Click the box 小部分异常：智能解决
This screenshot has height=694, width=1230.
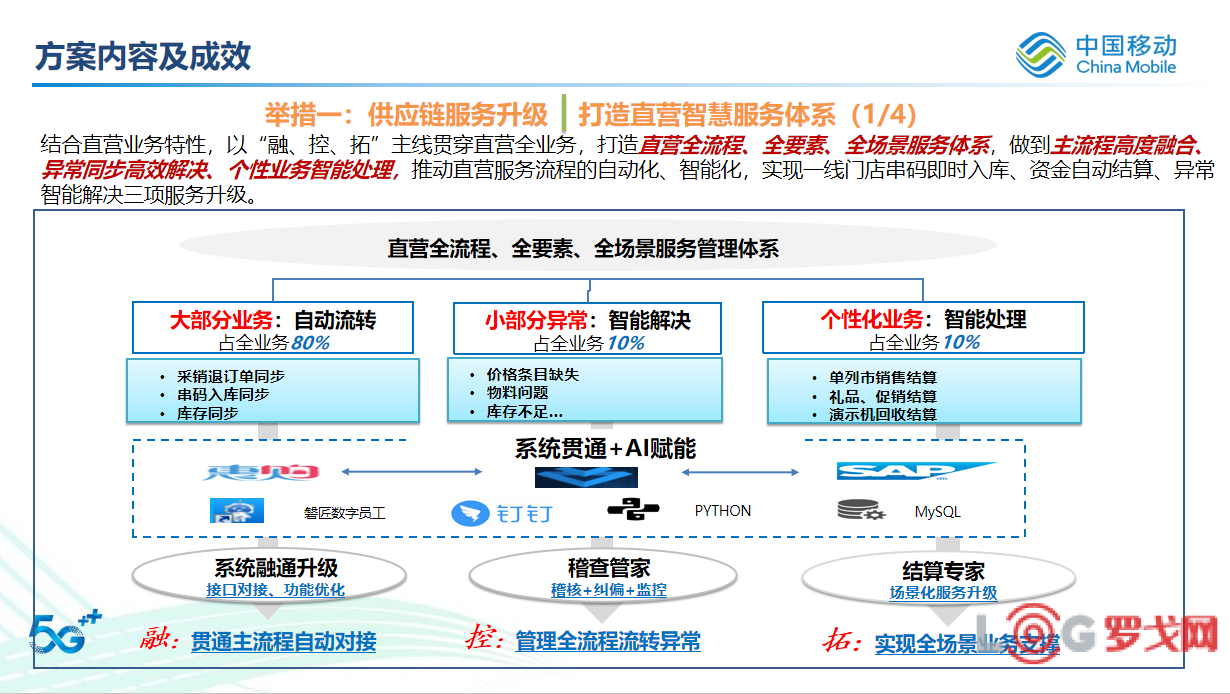pos(588,327)
